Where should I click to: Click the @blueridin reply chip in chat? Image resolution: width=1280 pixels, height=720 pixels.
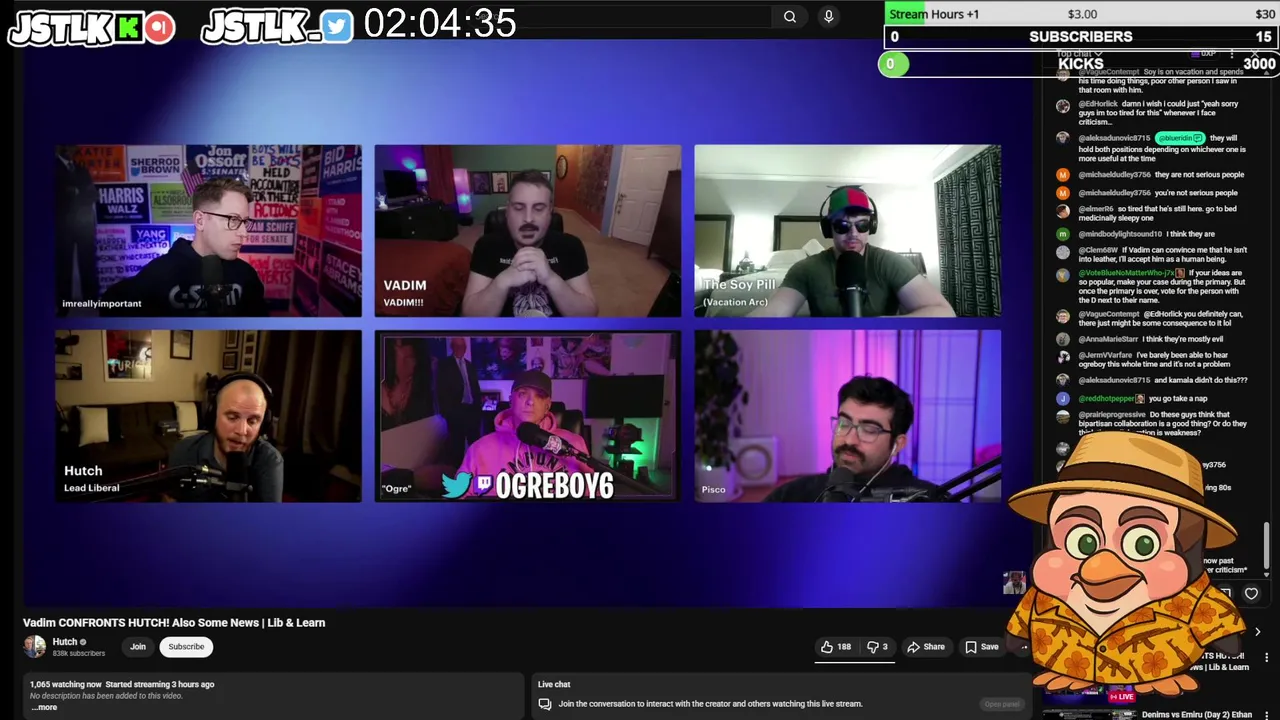(x=1179, y=138)
